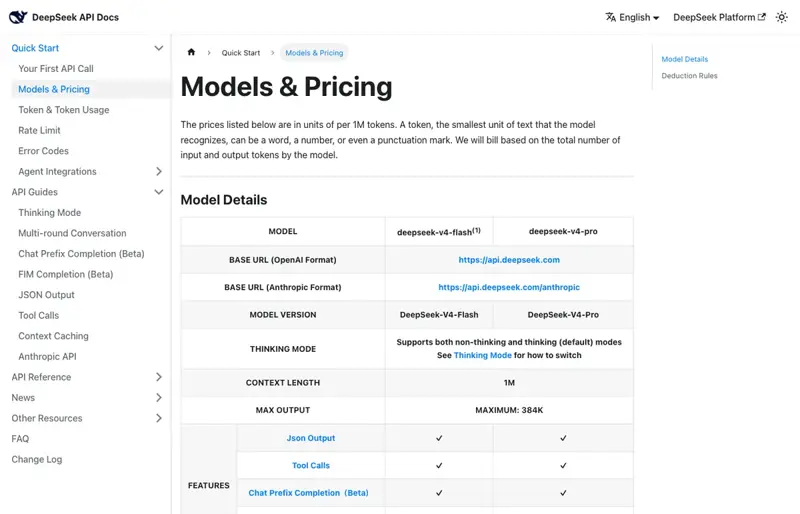Click the DeepSeek-V4-Pro version cell
Image resolution: width=800 pixels, height=514 pixels.
tap(563, 315)
